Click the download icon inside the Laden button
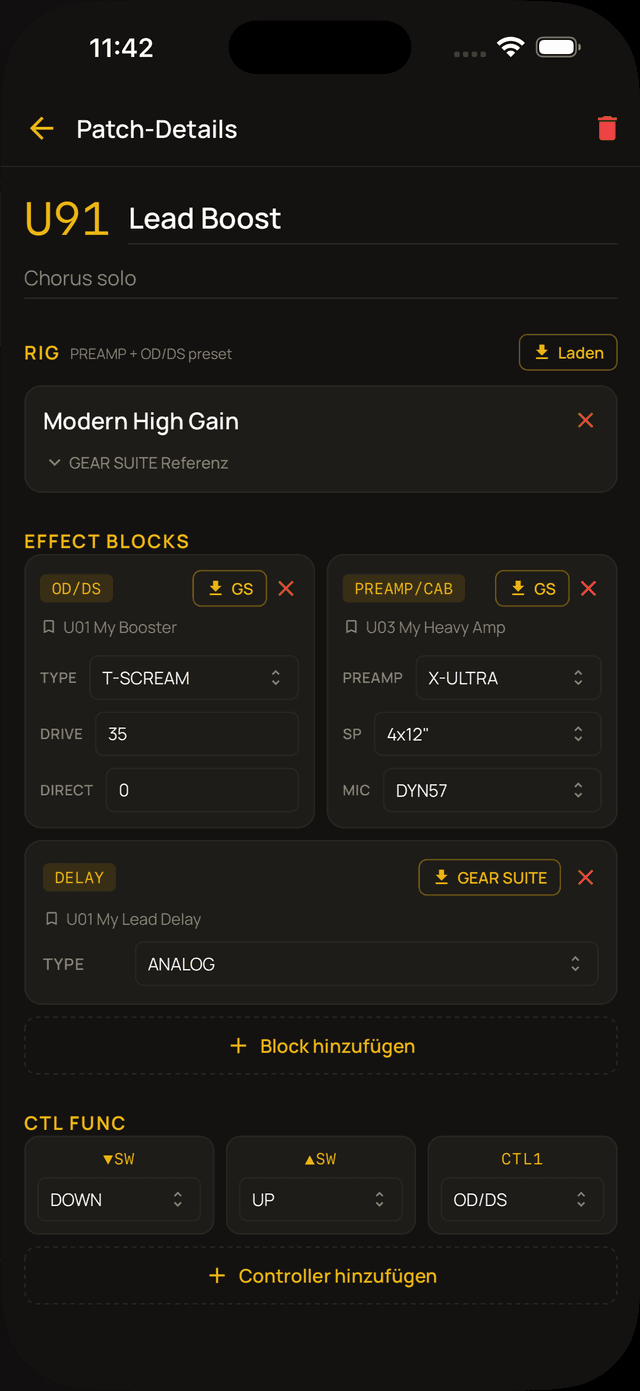This screenshot has height=1391, width=640. (542, 352)
